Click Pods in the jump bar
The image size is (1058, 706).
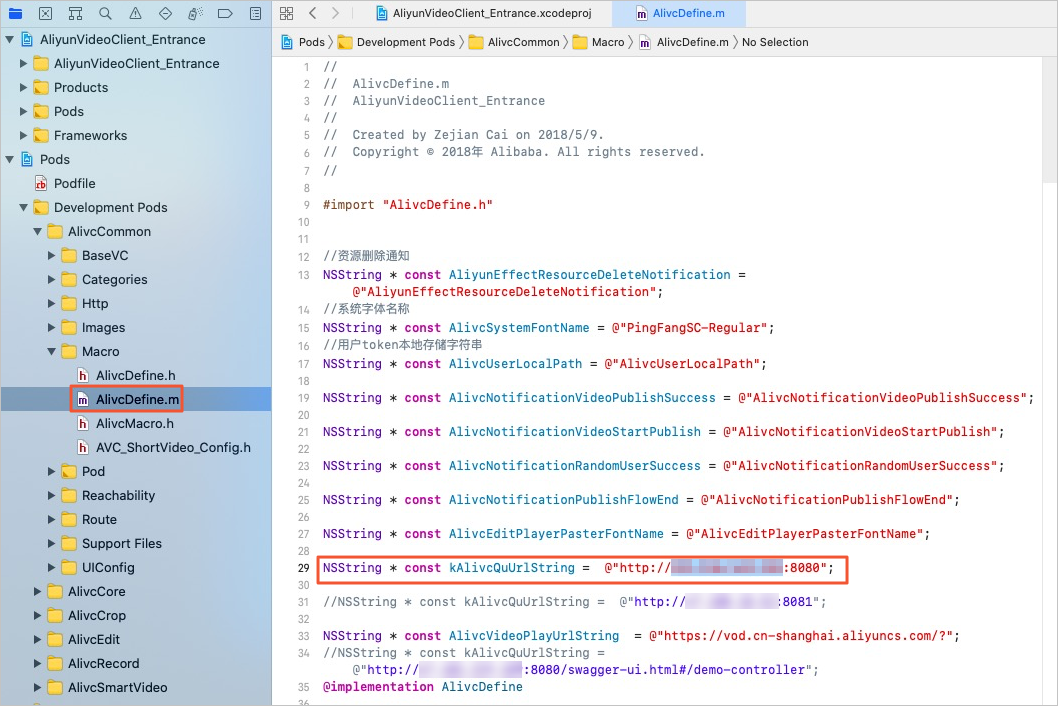click(303, 42)
